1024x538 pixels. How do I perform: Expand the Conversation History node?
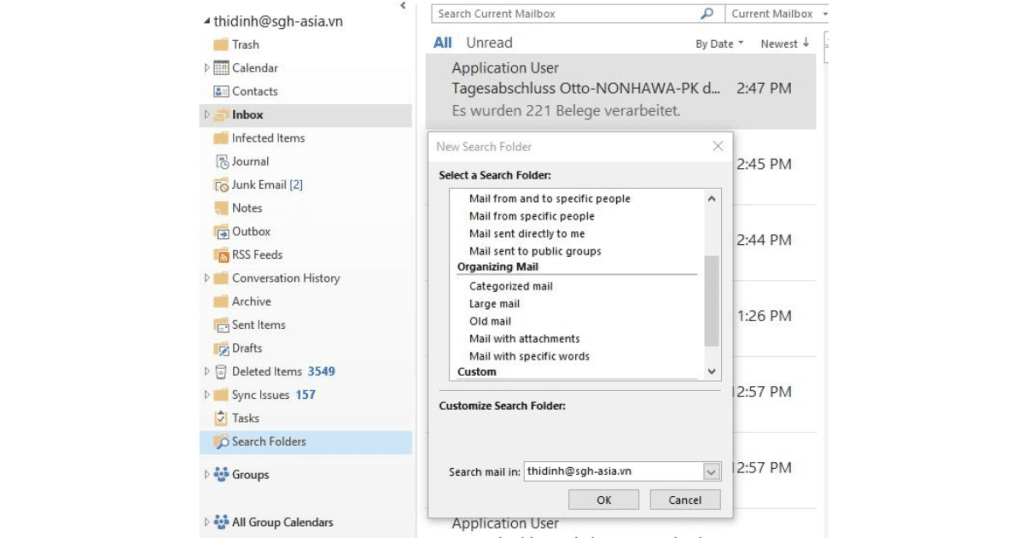[206, 278]
